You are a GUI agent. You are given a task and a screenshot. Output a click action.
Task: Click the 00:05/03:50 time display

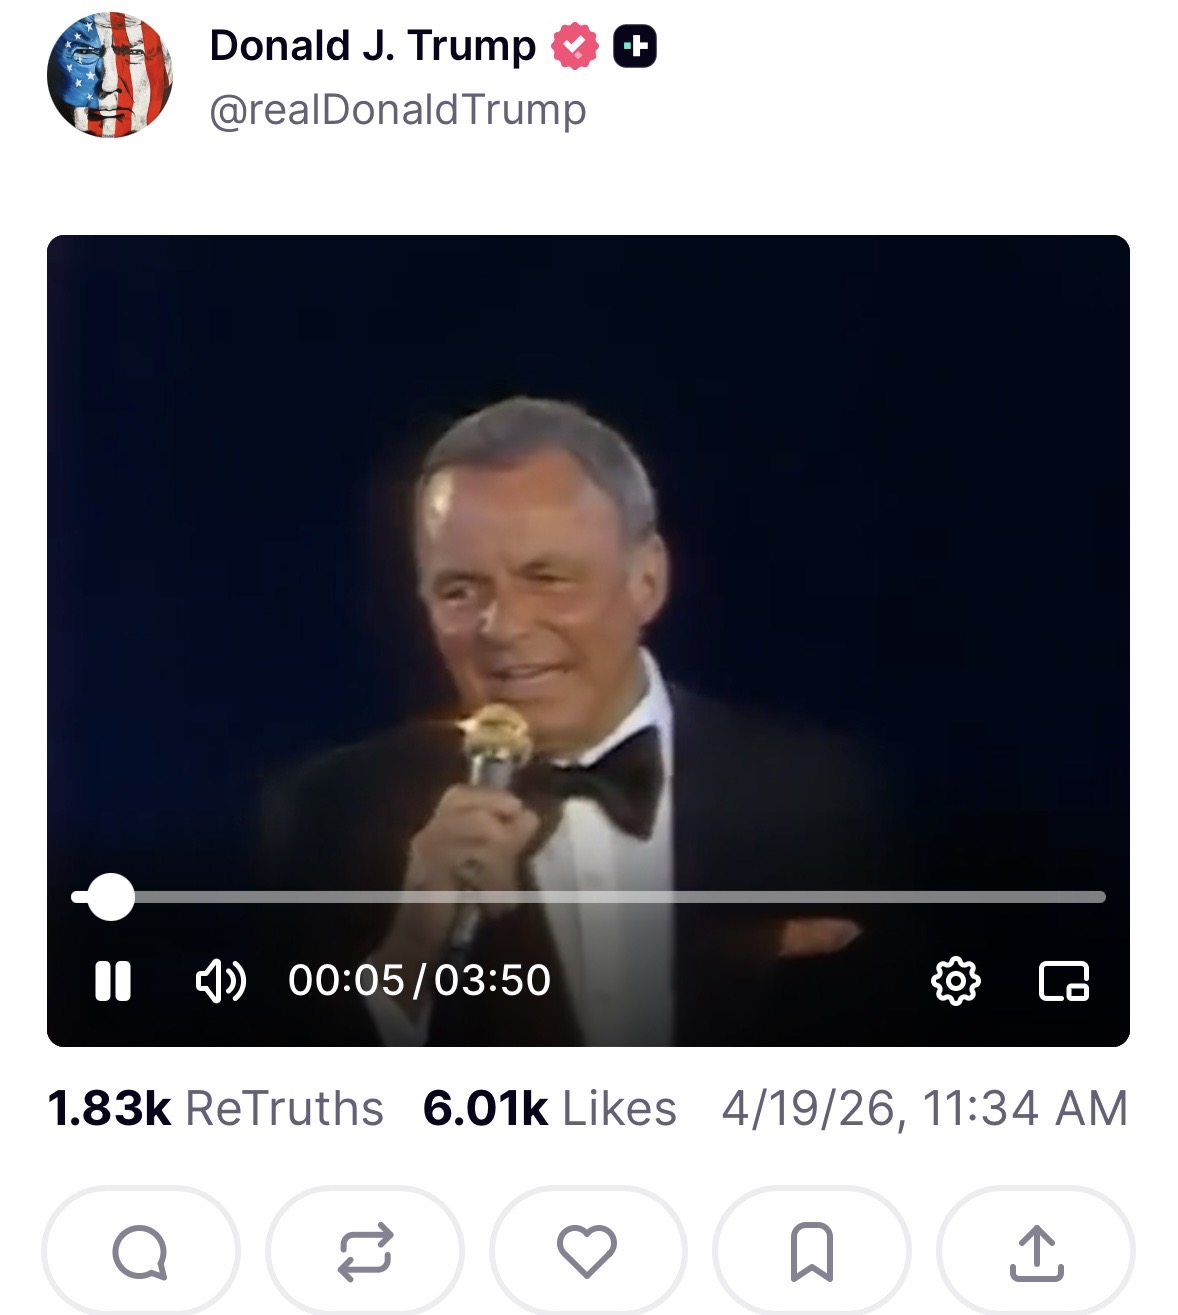[419, 981]
